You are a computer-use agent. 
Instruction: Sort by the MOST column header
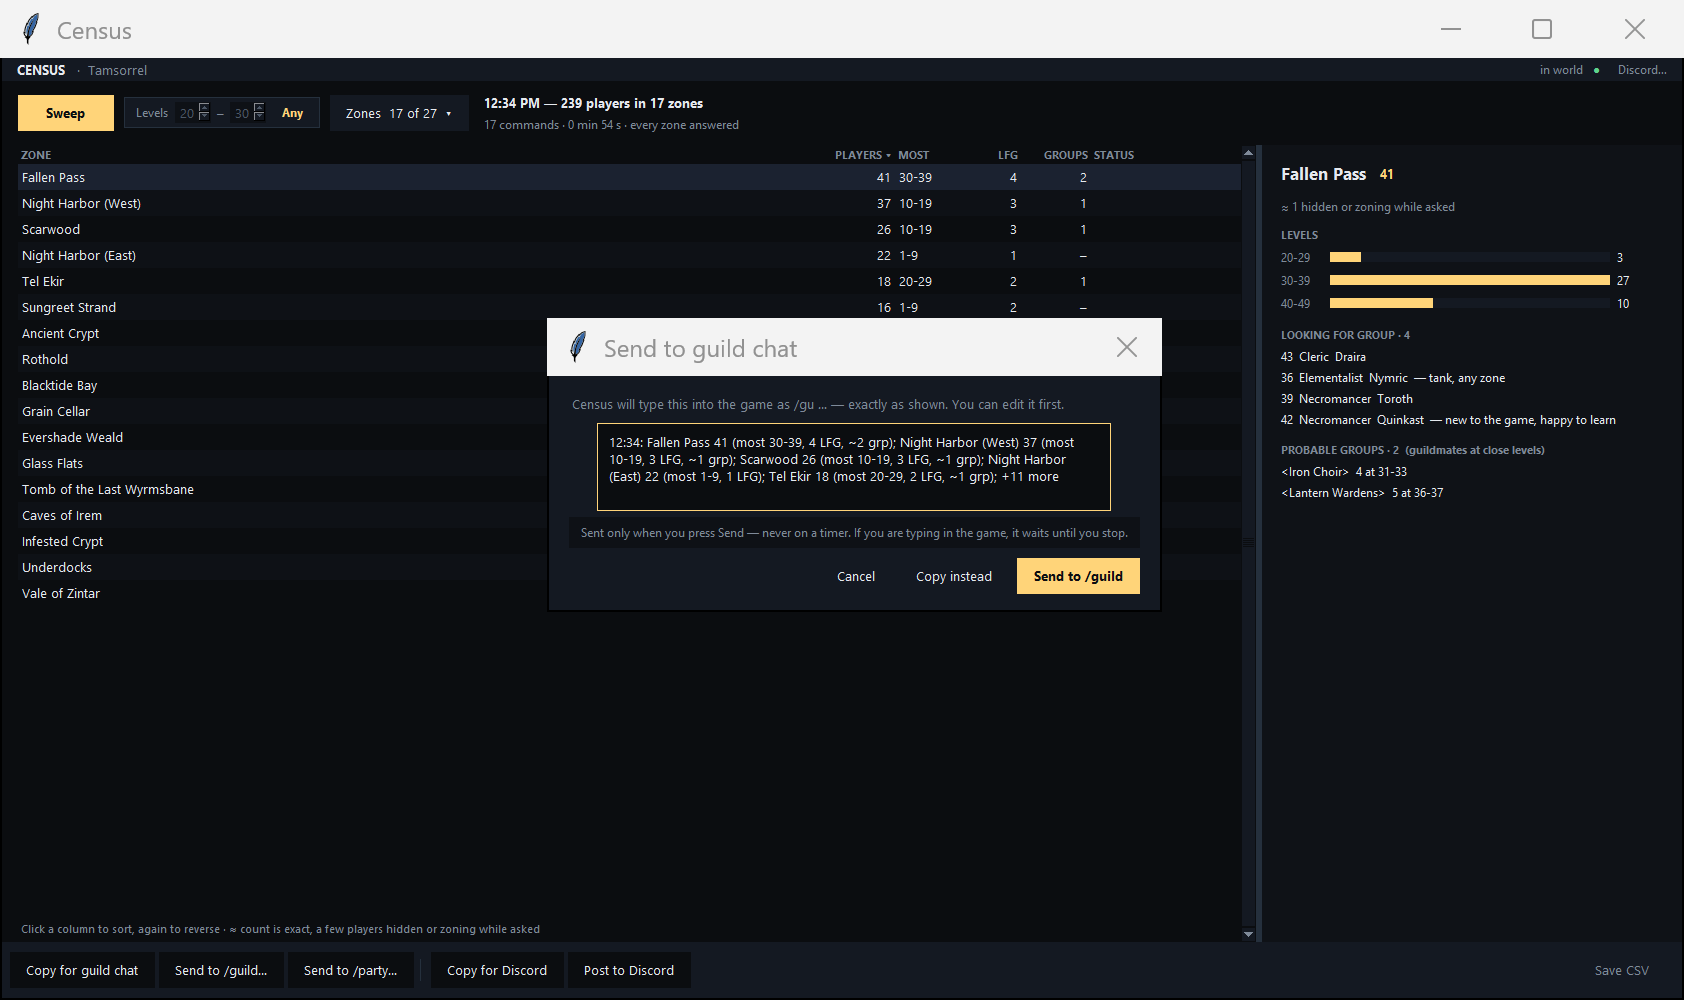[x=913, y=155]
